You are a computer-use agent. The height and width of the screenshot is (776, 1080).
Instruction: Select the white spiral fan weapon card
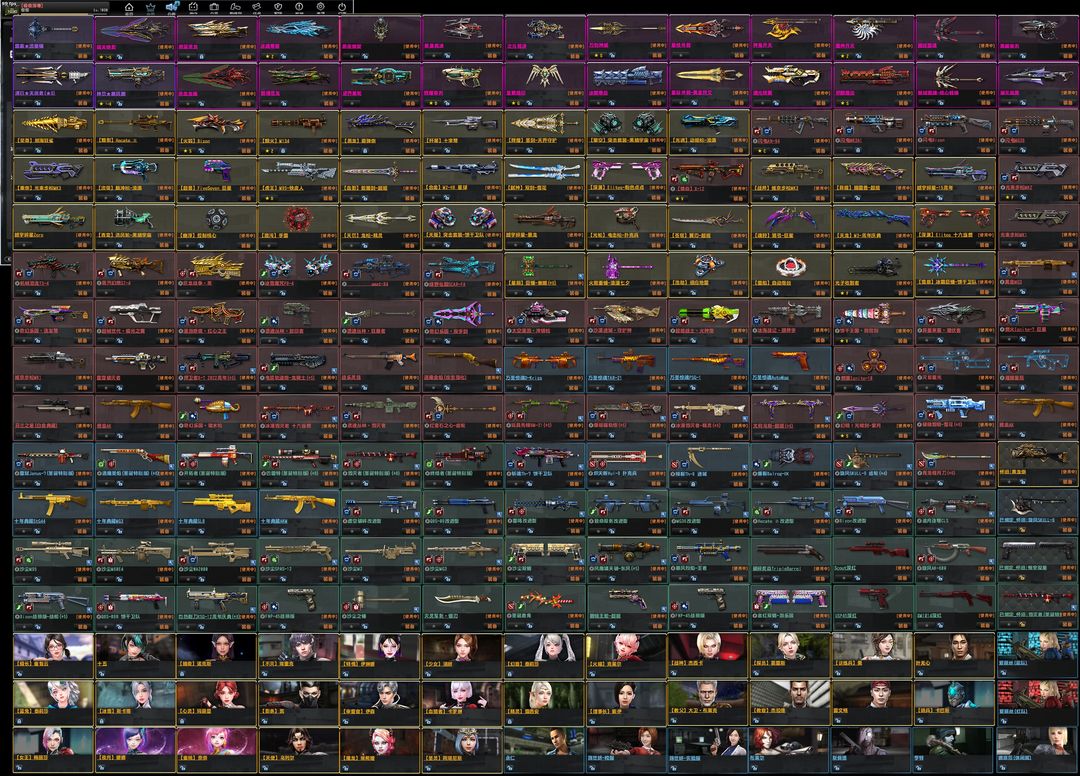873,37
